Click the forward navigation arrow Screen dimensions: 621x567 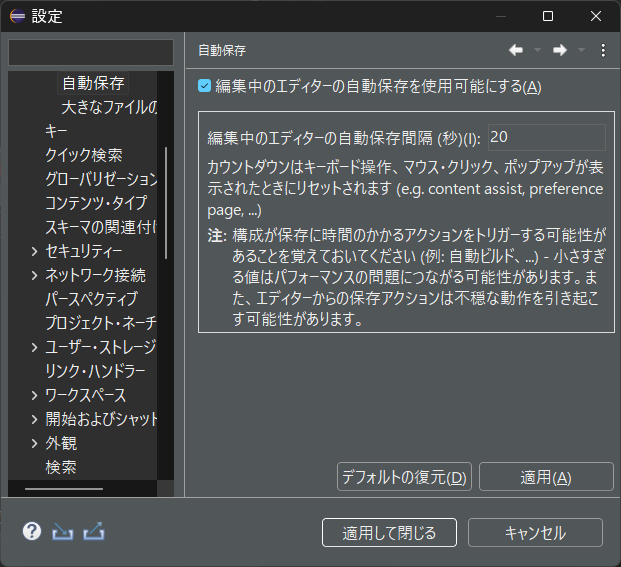tap(560, 50)
